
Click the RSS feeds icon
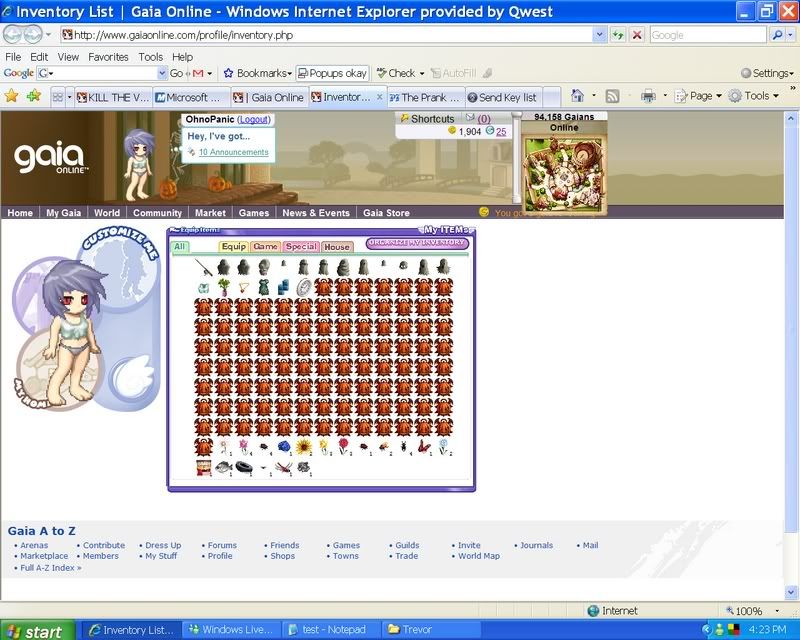612,96
